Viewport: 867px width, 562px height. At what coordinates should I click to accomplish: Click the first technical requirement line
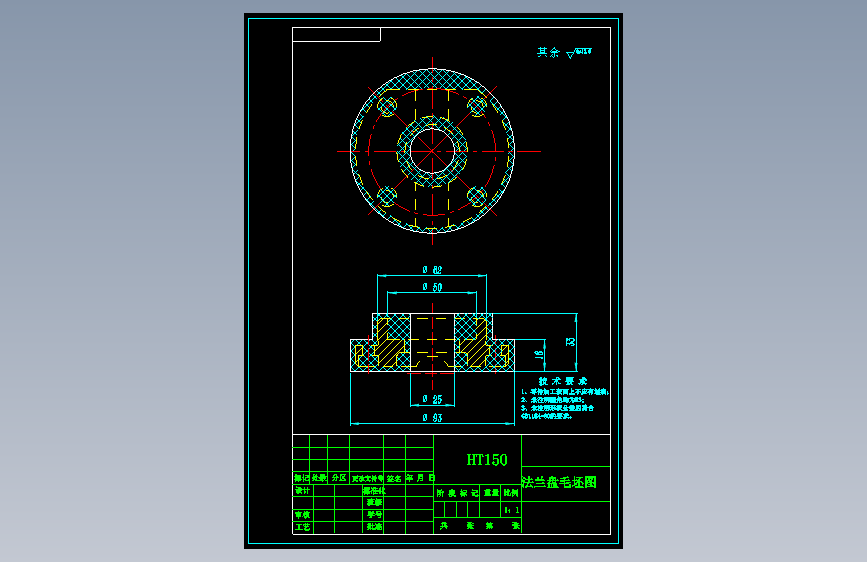click(x=565, y=392)
